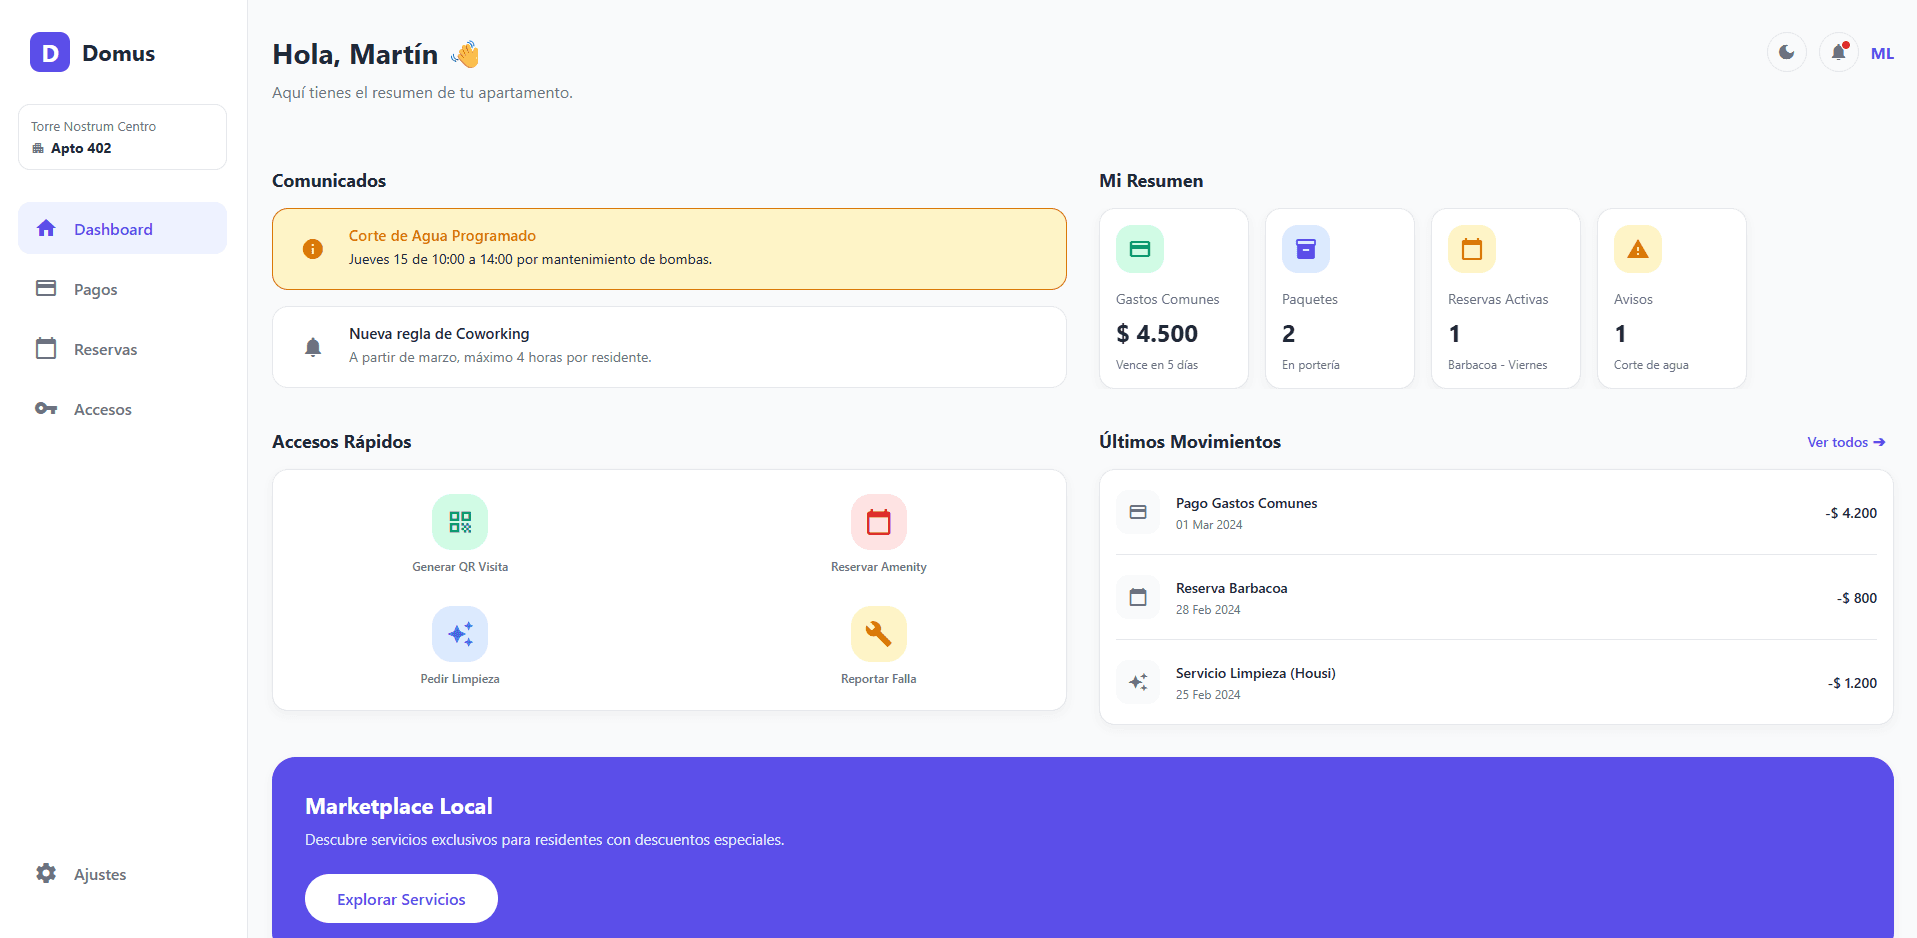
Task: Open the Reservas section in sidebar
Action: 106,349
